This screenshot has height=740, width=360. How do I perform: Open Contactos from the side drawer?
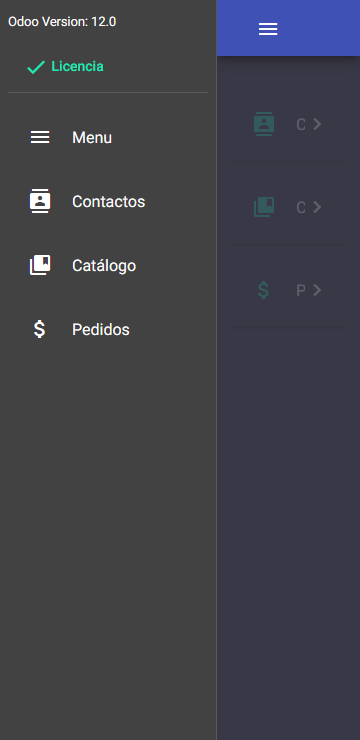tap(108, 202)
